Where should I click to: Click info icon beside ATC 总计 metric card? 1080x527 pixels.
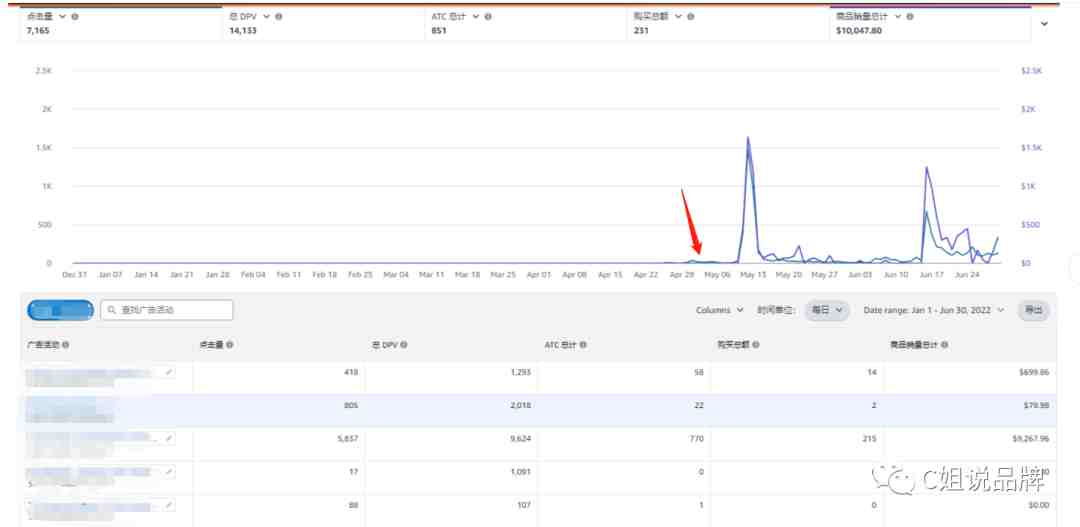pos(488,17)
